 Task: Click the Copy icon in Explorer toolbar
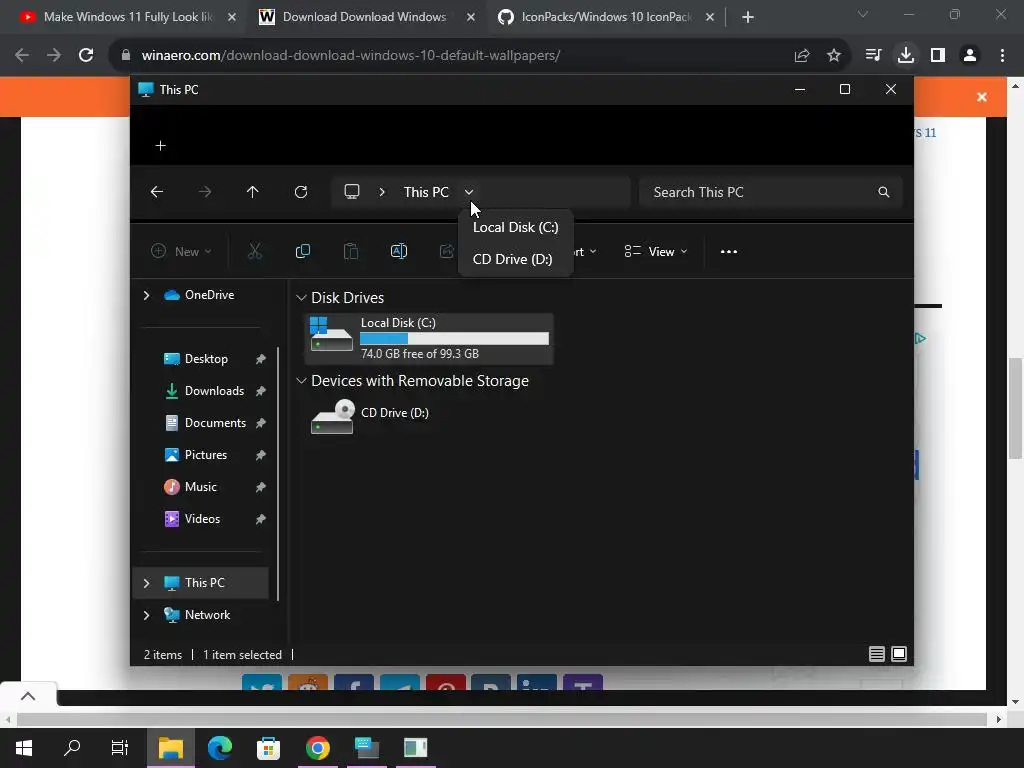pos(302,251)
